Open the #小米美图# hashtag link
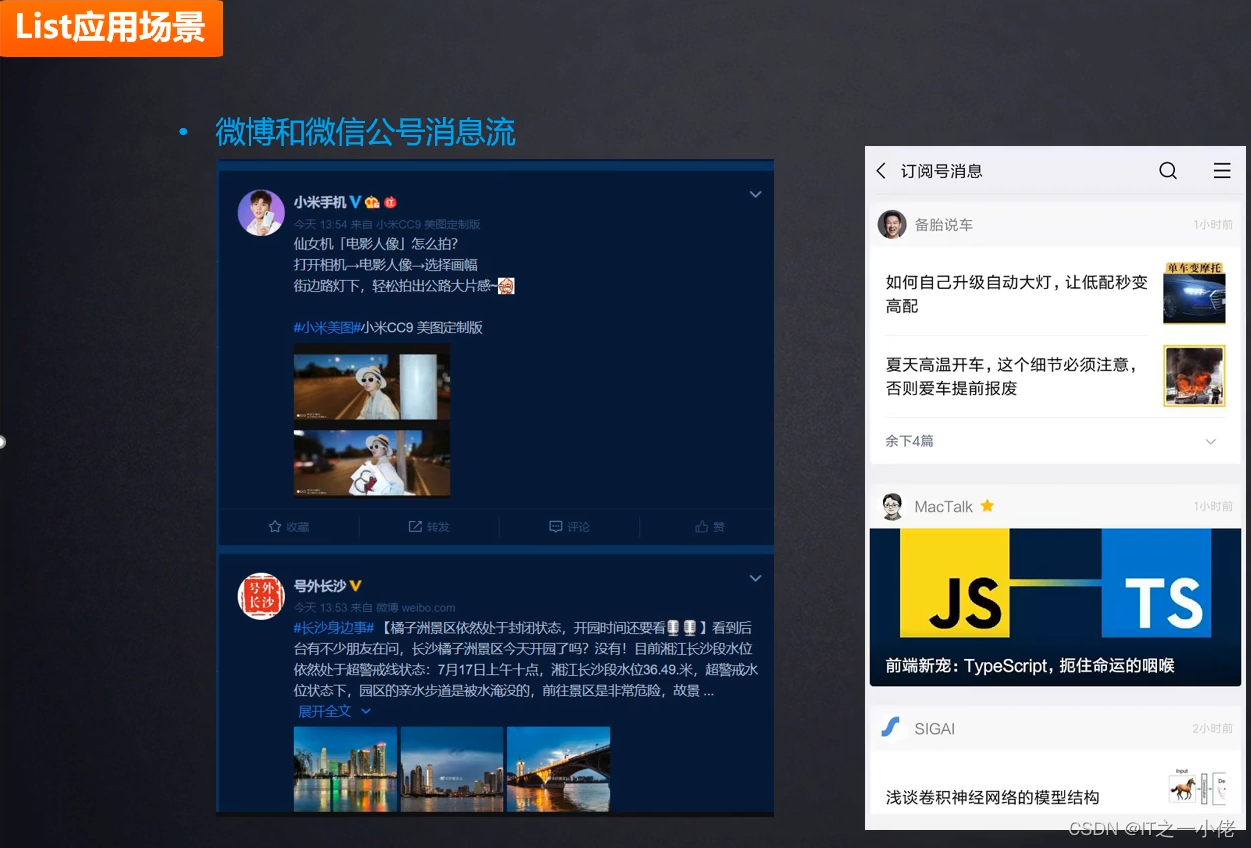The width and height of the screenshot is (1251, 848). (327, 327)
